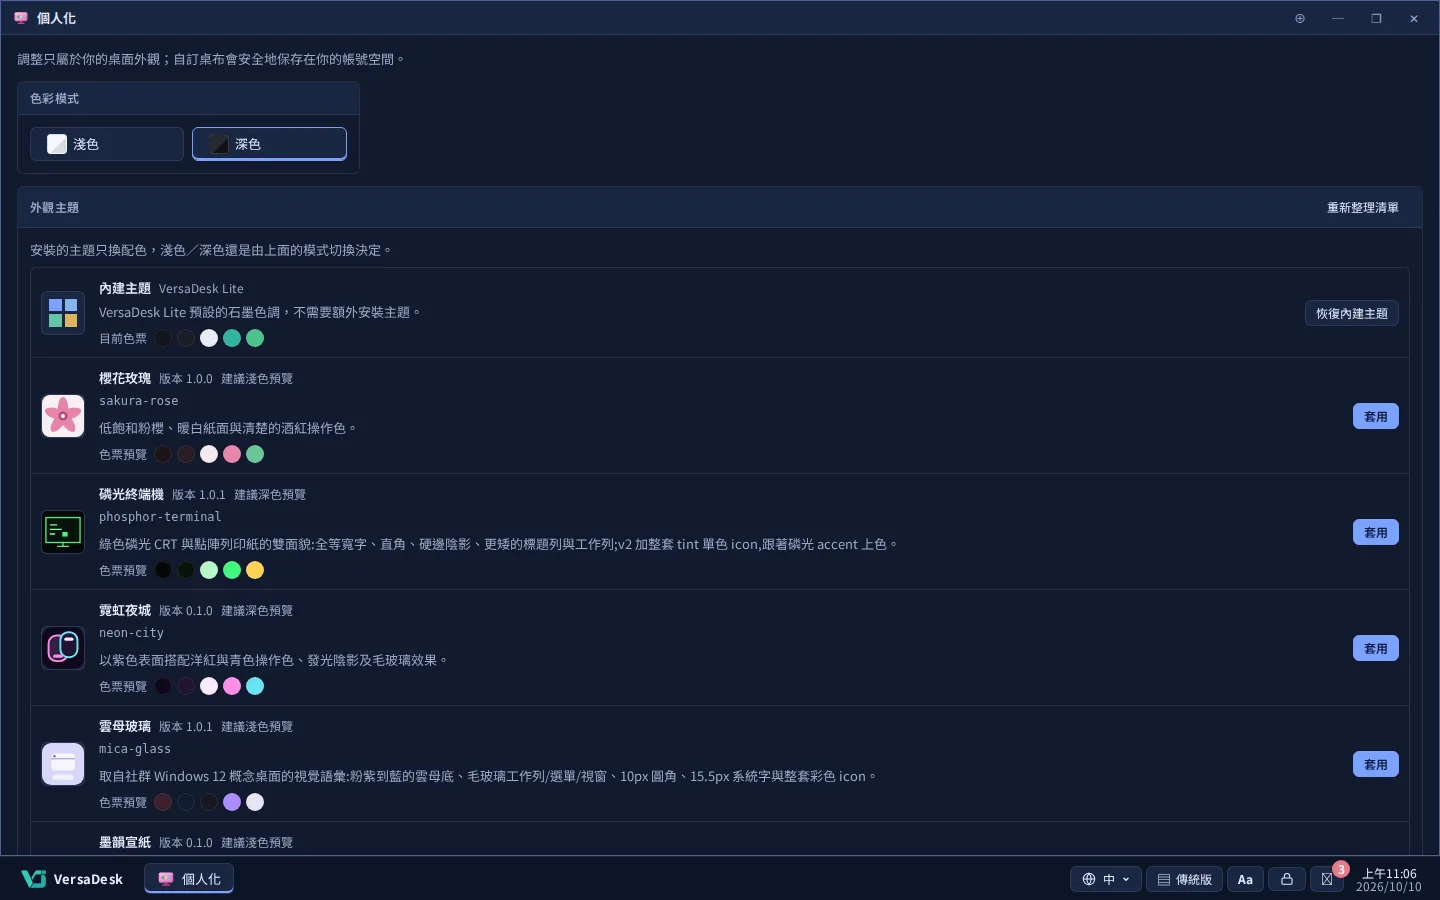Click the neon-city theme icon
Viewport: 1440px width, 900px height.
pos(63,648)
